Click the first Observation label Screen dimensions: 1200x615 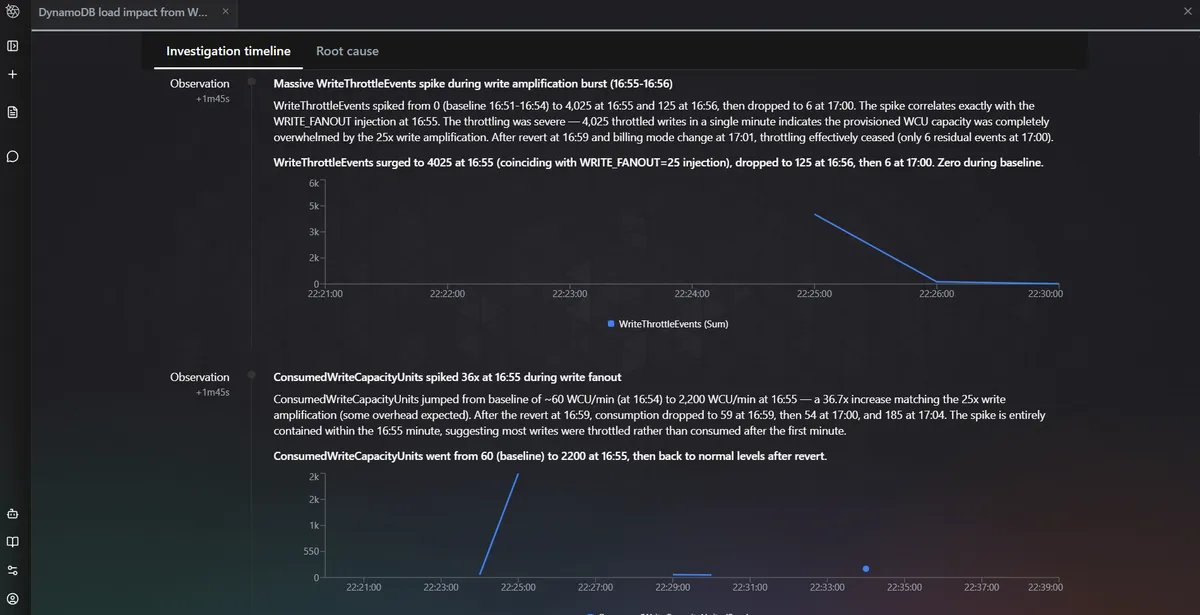(199, 84)
